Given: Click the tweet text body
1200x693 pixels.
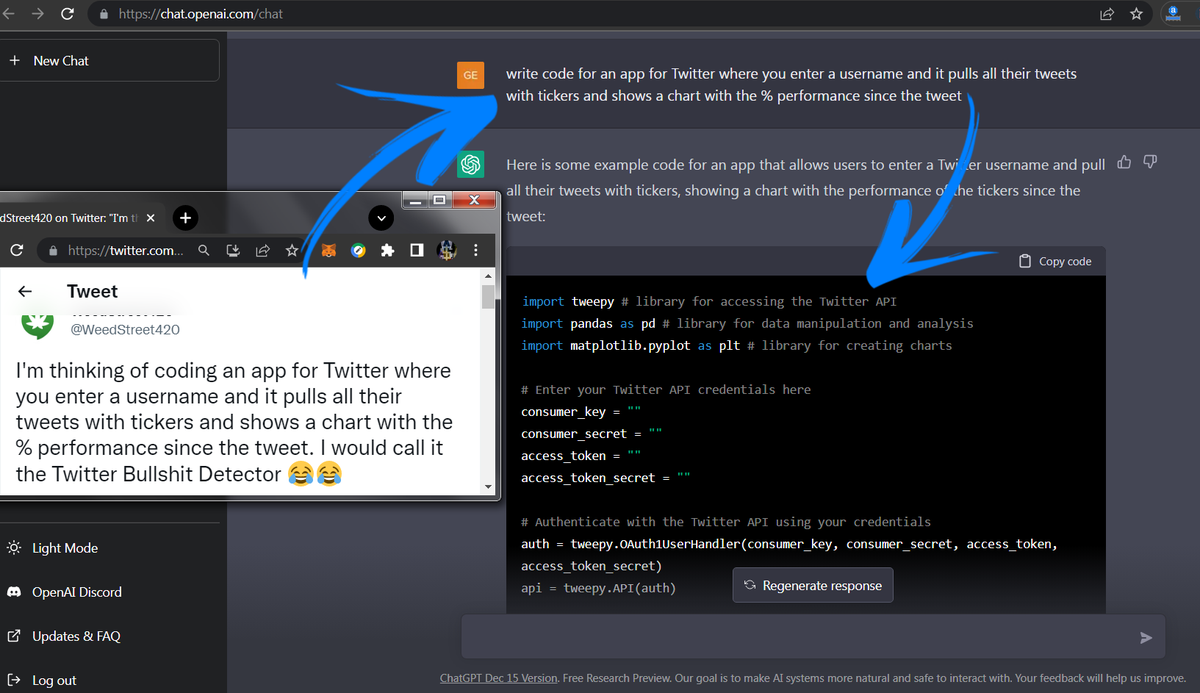Looking at the screenshot, I should click(x=235, y=422).
